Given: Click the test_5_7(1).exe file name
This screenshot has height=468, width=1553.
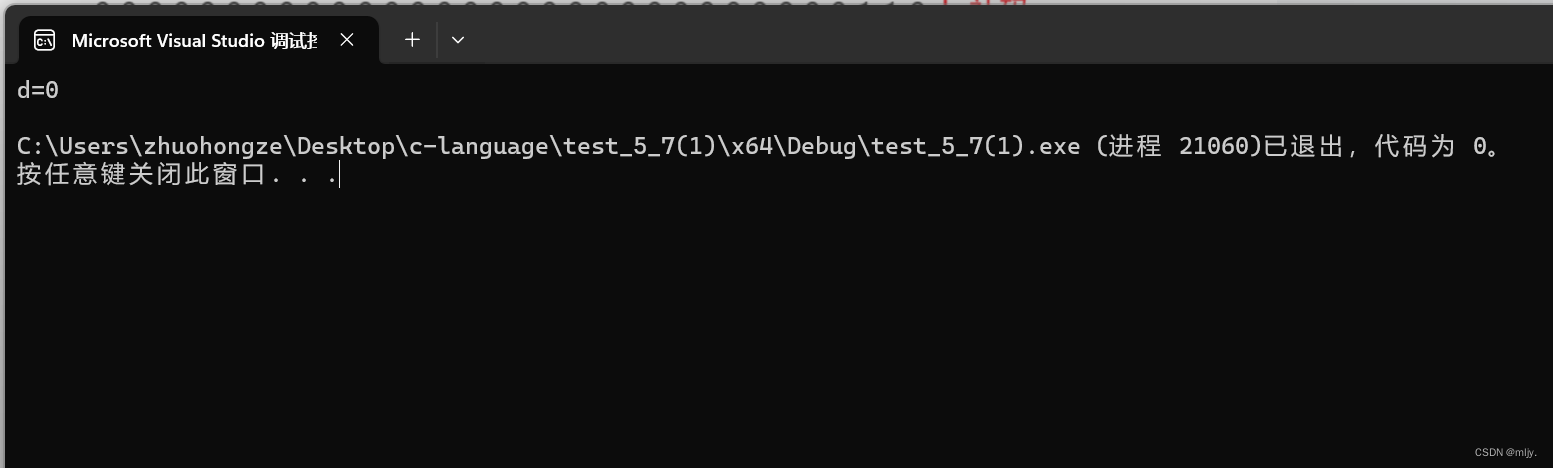Looking at the screenshot, I should 975,146.
